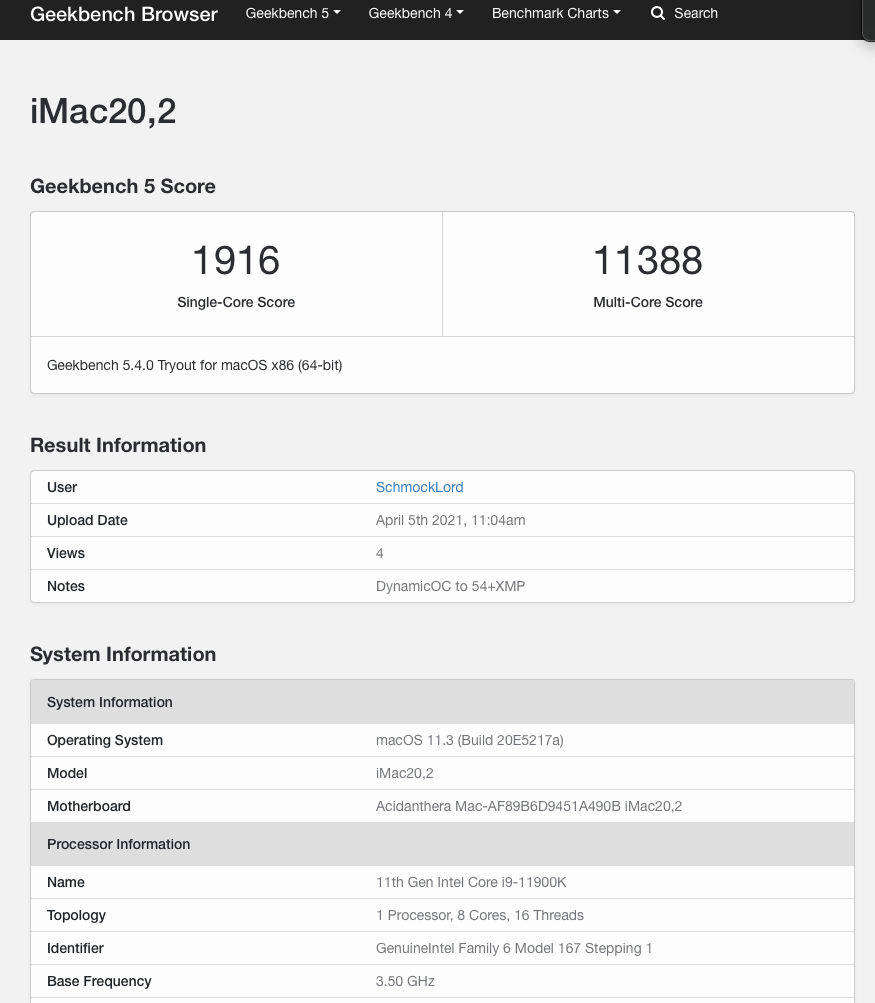
Task: Click the Single-Core Score label
Action: [x=236, y=302]
